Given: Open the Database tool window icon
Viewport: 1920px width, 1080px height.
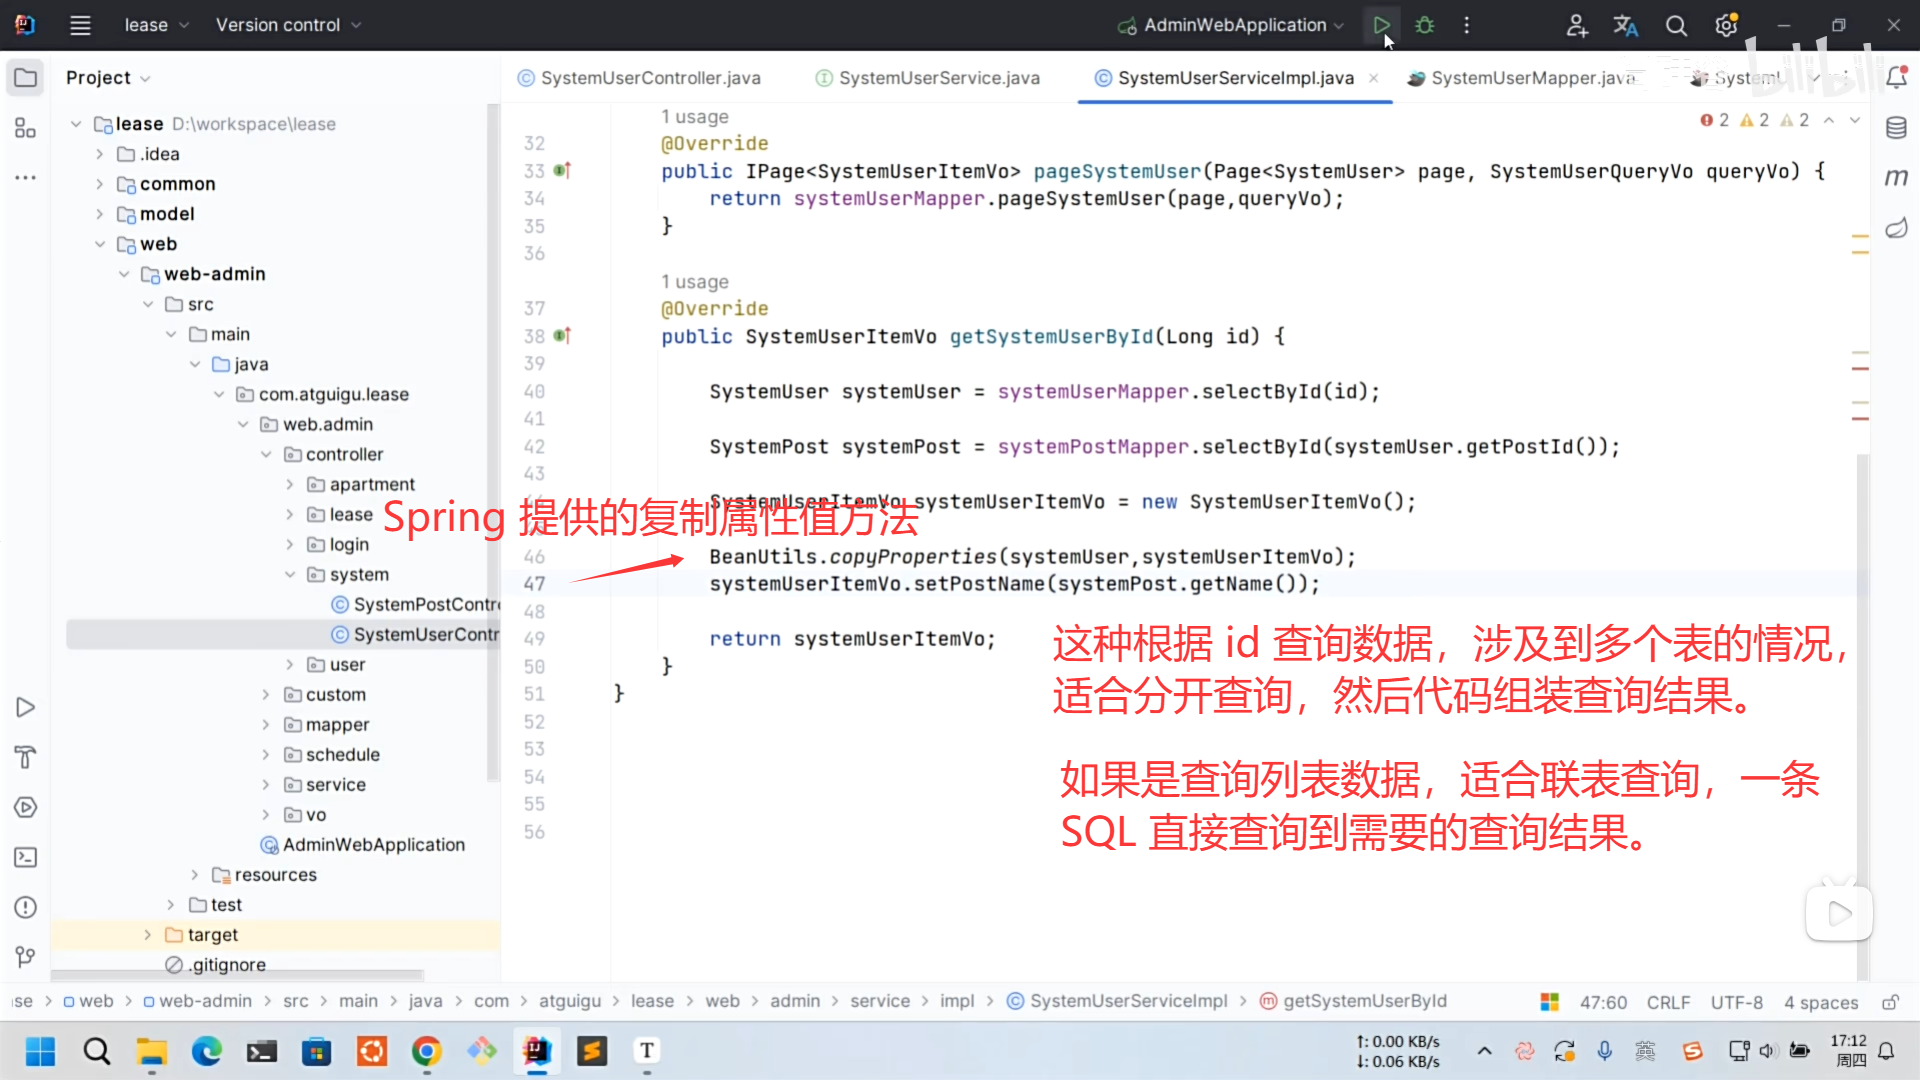Looking at the screenshot, I should (x=1896, y=128).
